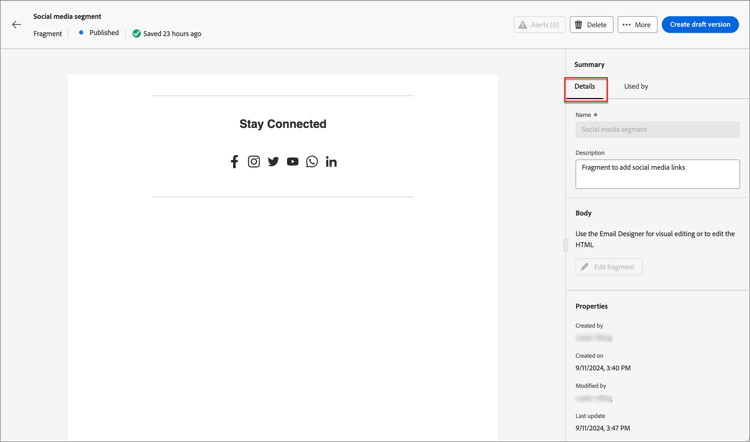Delete the fragment with Delete button

point(591,24)
